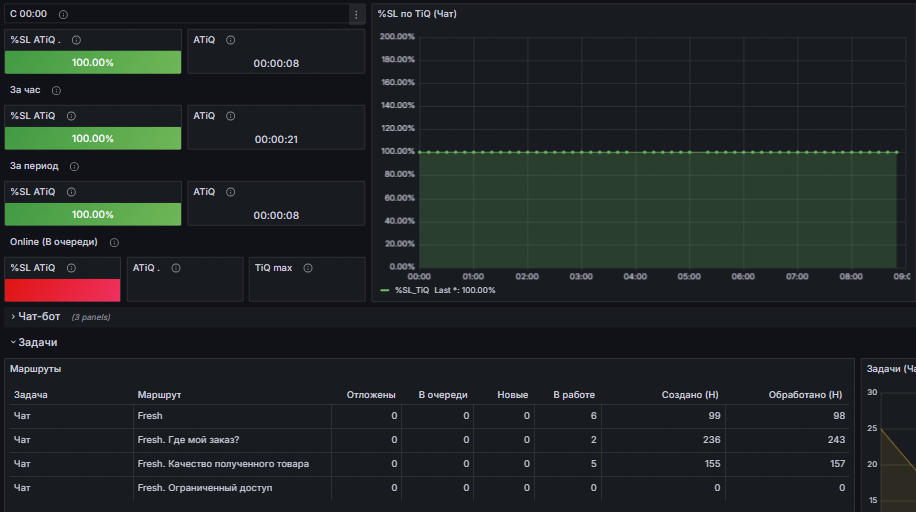Click the green 100.00% bar under За час
This screenshot has height=512, width=916.
(x=93, y=139)
